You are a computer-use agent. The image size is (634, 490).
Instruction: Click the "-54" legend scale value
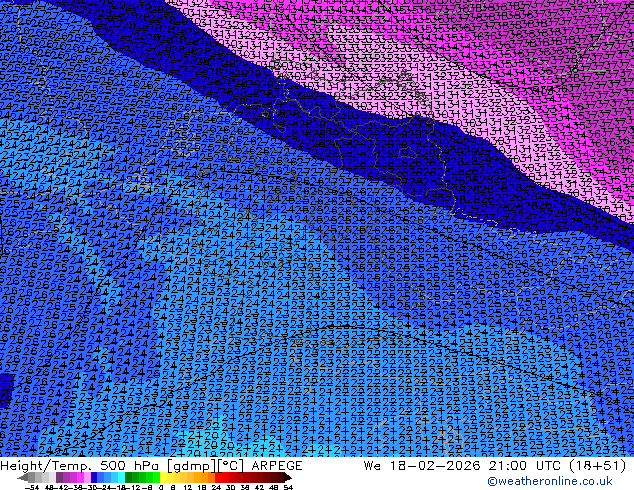32,487
